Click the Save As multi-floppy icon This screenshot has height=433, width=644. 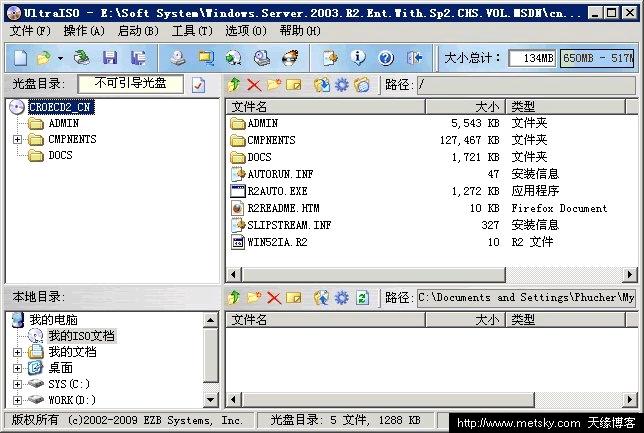(138, 58)
